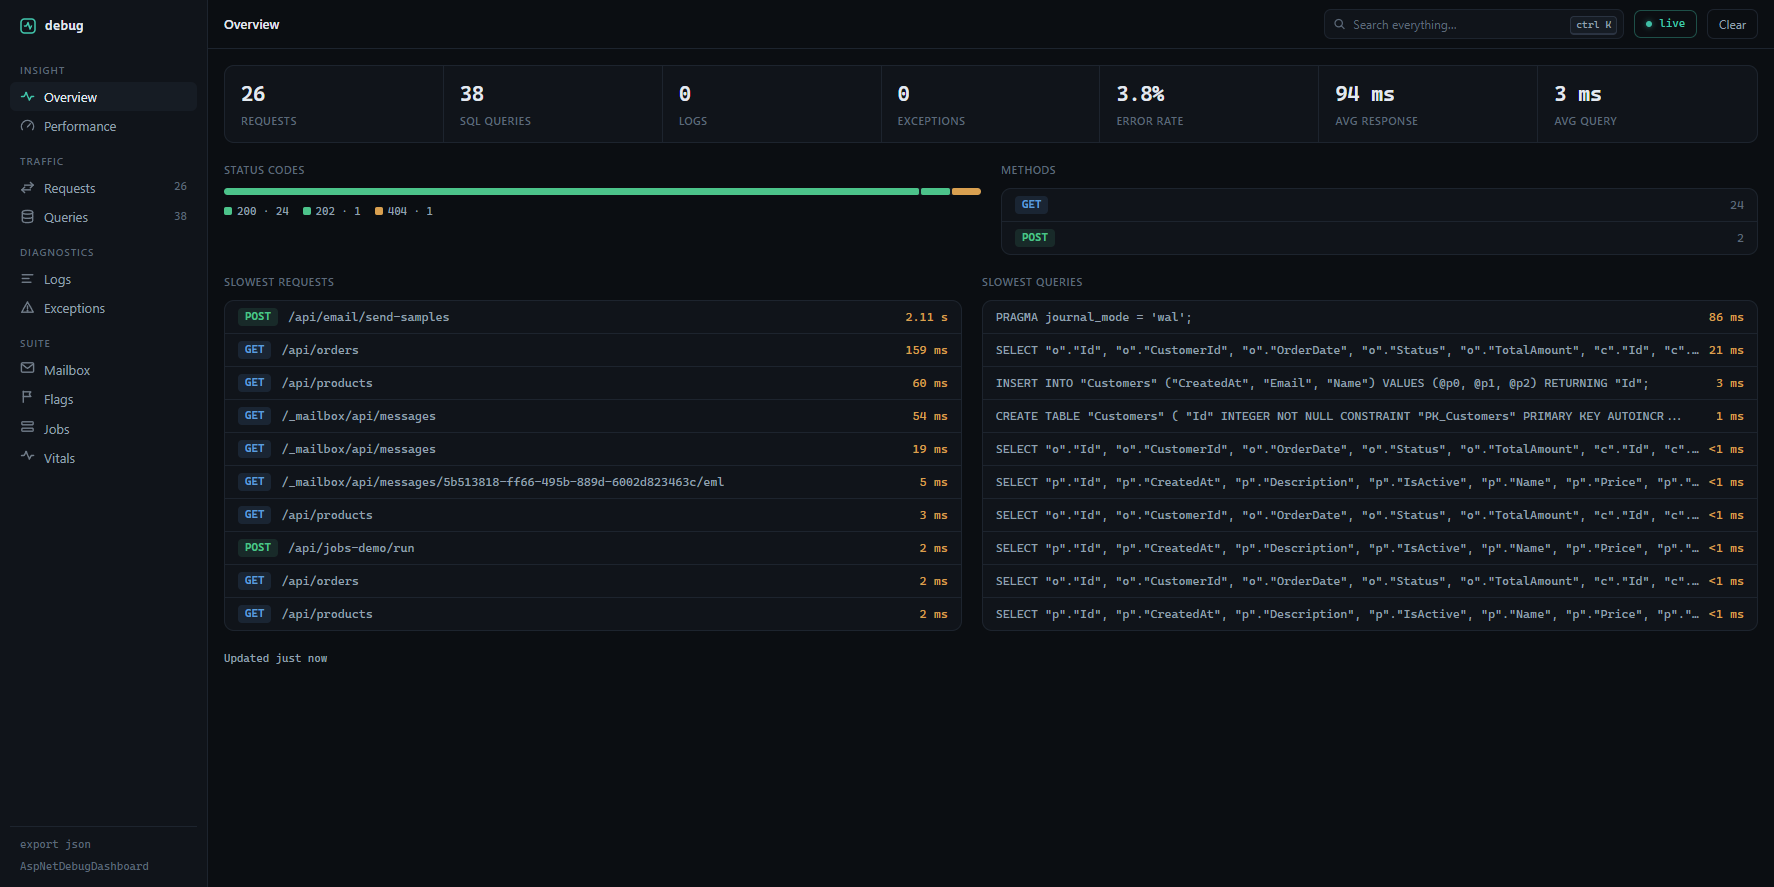This screenshot has width=1774, height=887.
Task: Open the Vitals suite page
Action: (103, 458)
